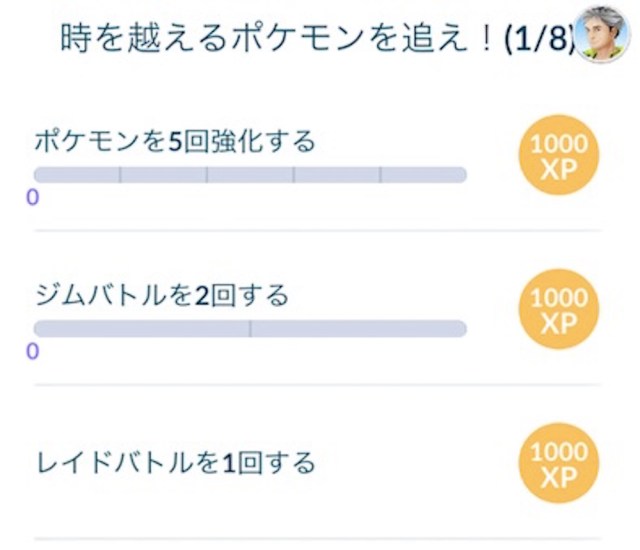The width and height of the screenshot is (640, 550).
Task: Tap 1000 XP badge for powering up Pokémon
Action: coord(559,158)
